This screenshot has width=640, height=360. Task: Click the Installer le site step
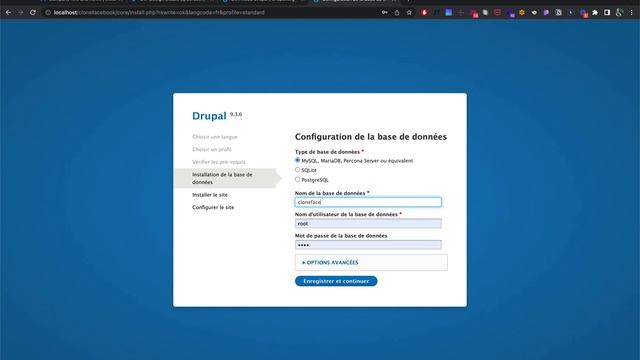click(x=210, y=195)
